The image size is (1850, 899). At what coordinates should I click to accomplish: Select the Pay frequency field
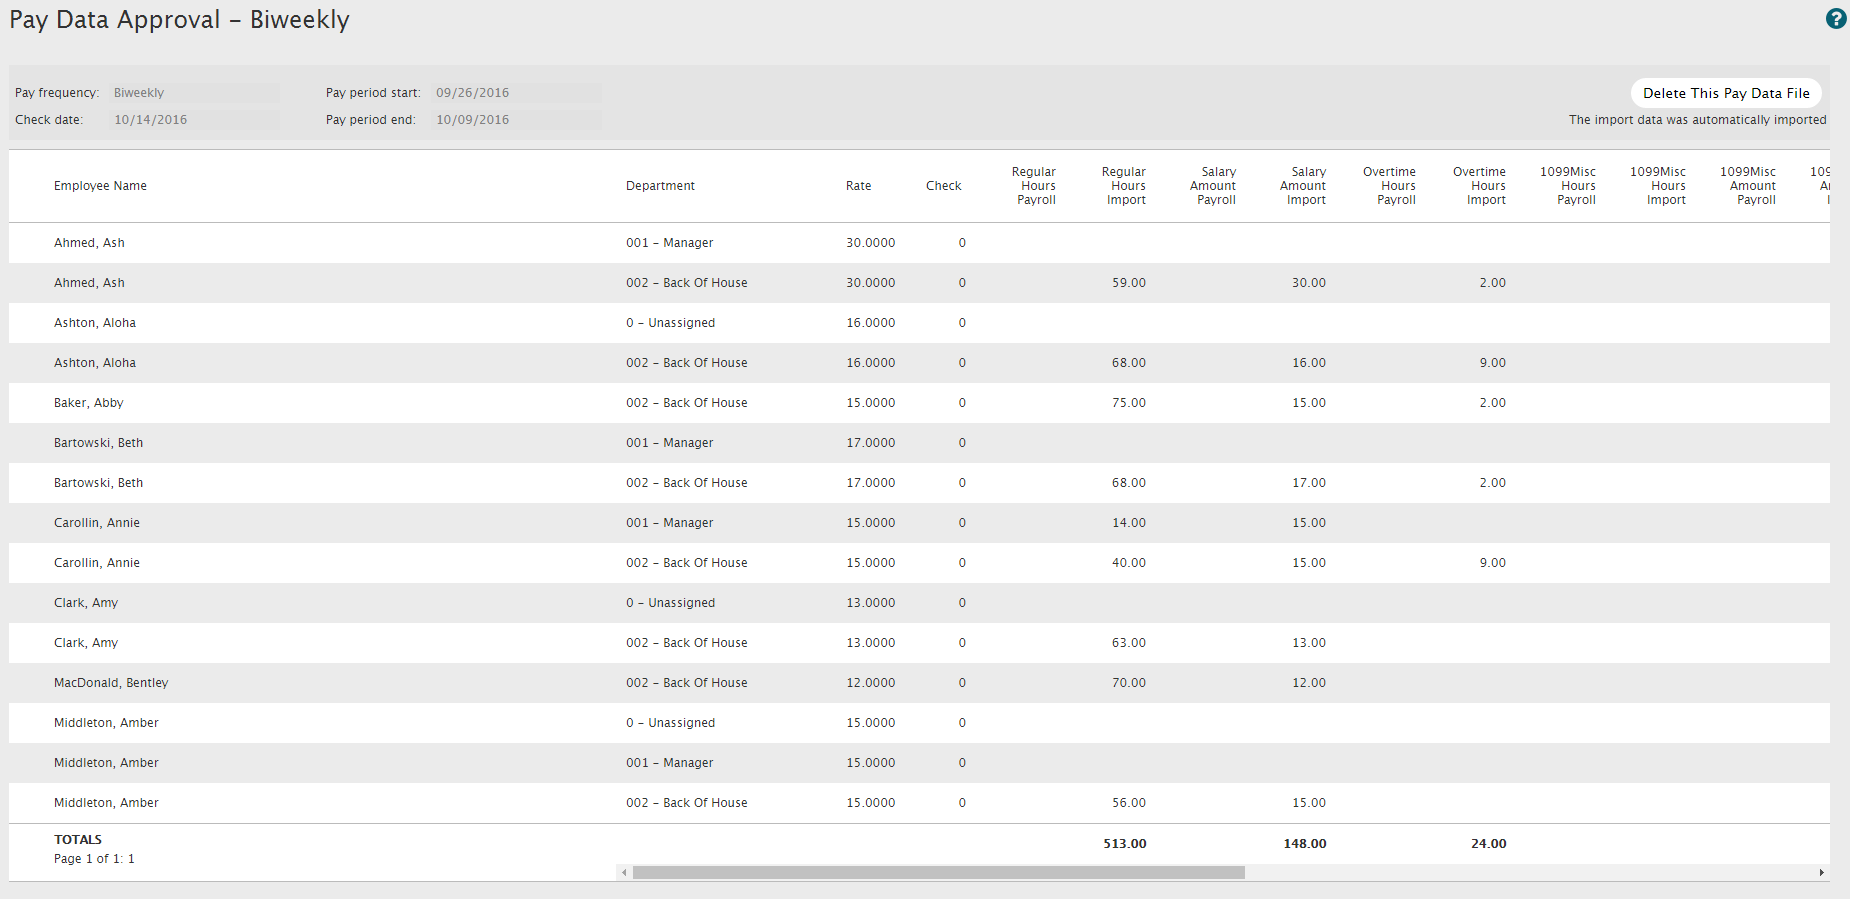(x=195, y=93)
